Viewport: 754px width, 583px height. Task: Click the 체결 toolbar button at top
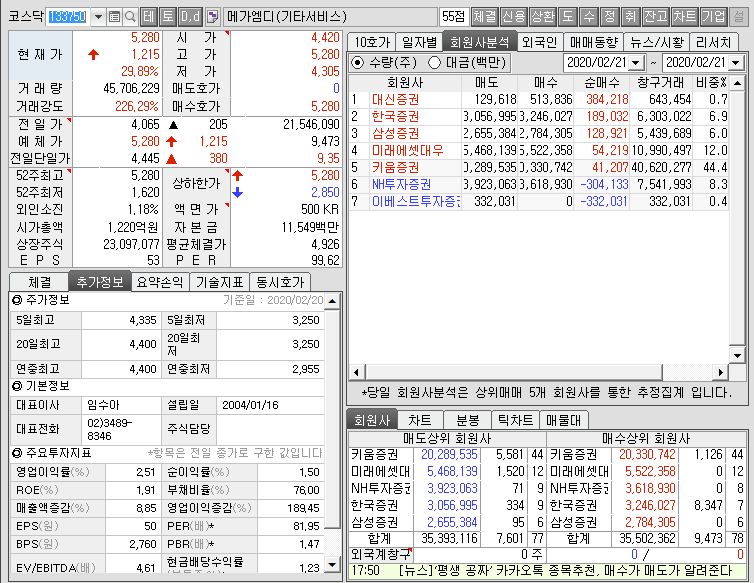[x=484, y=17]
